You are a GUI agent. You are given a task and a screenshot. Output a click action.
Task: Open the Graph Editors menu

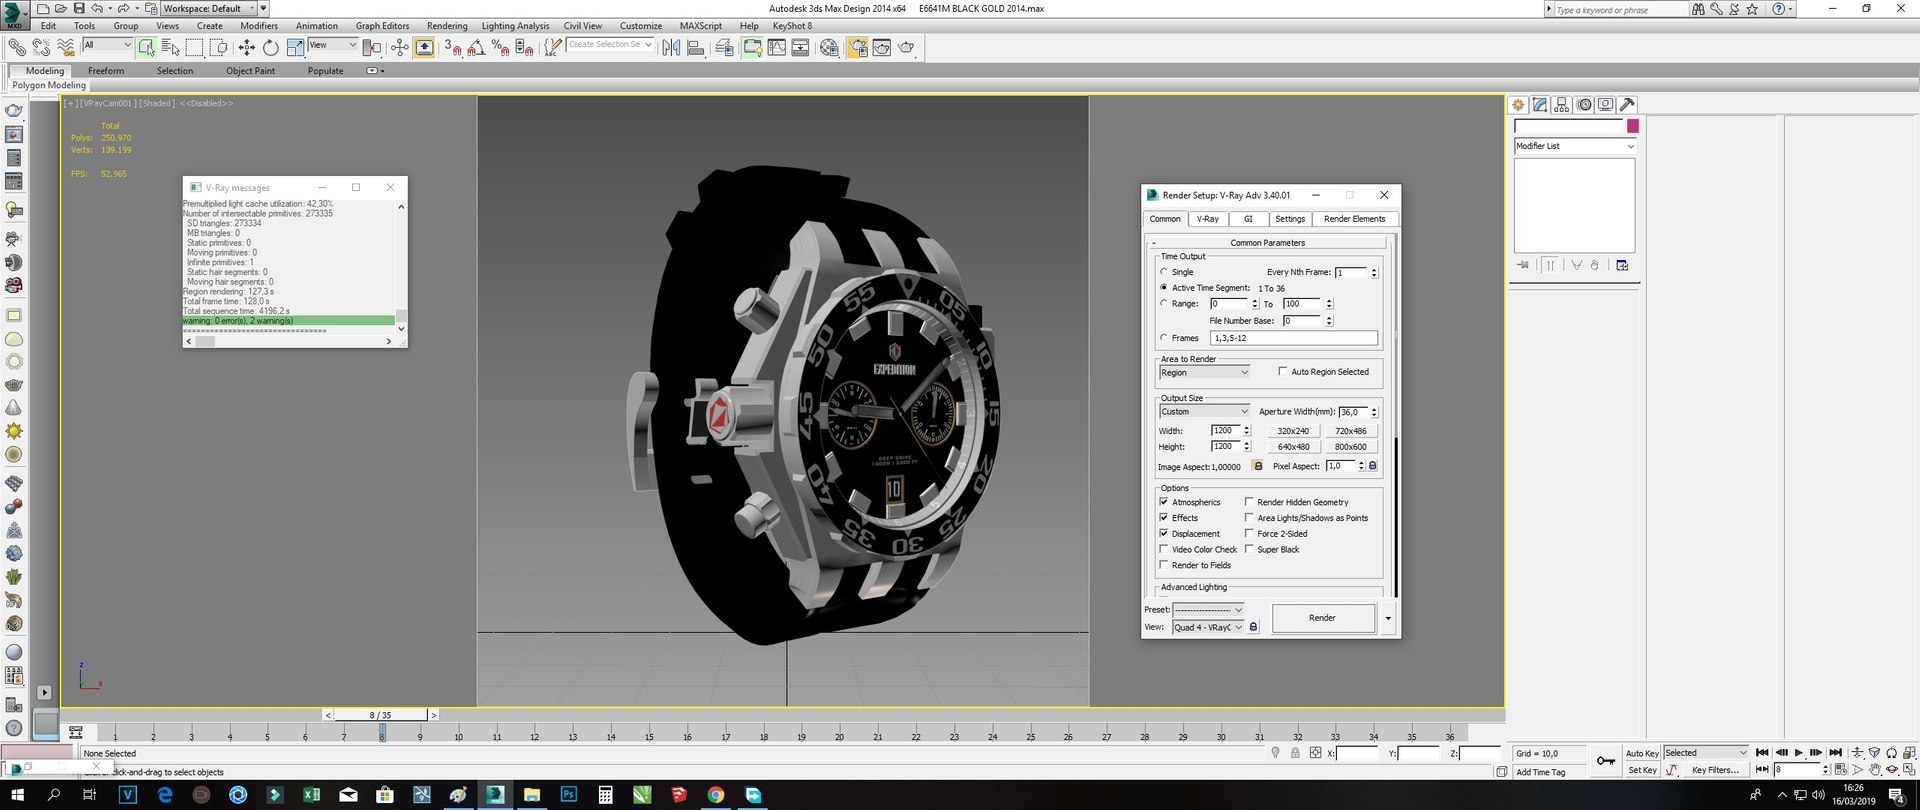tap(382, 26)
